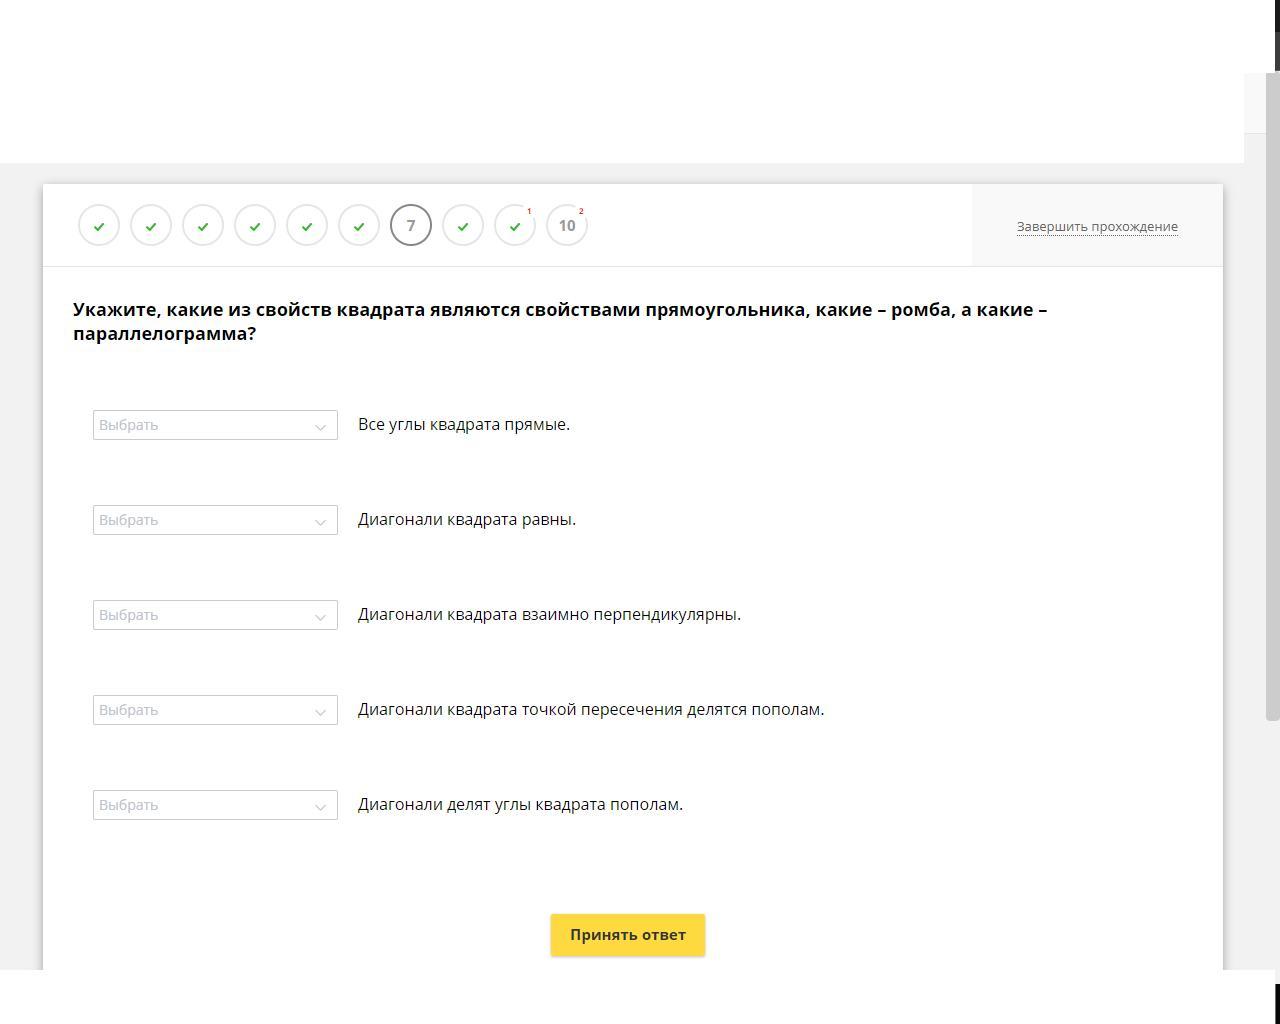Select the current question 7 circle
This screenshot has height=1024, width=1280.
(411, 226)
